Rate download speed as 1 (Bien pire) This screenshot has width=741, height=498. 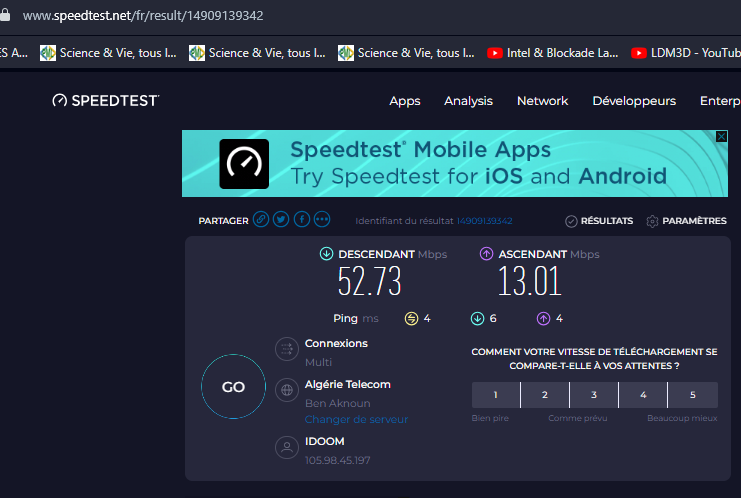[495, 395]
